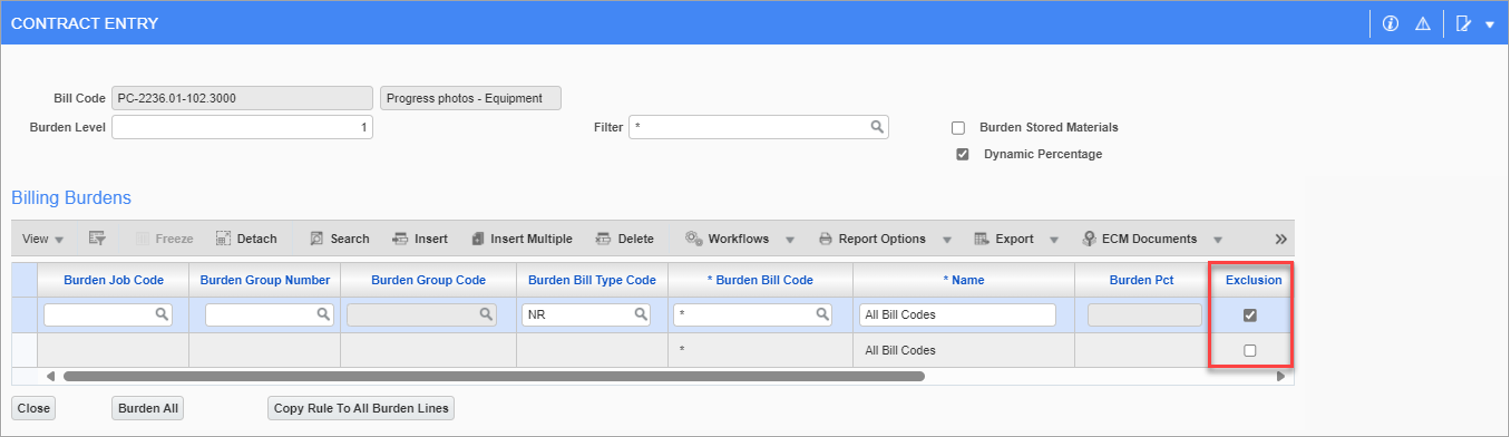Click the Burden Pct input in first row
Image resolution: width=1509 pixels, height=437 pixels.
point(1144,315)
